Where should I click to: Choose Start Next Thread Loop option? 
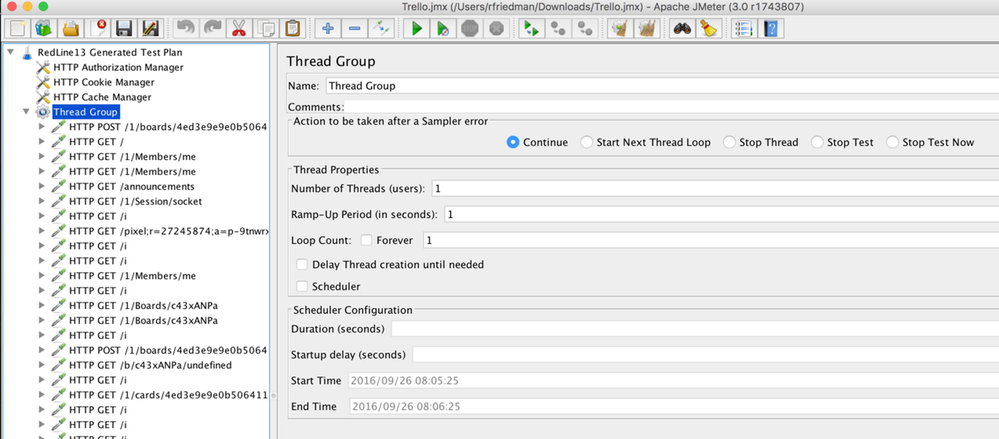point(586,142)
